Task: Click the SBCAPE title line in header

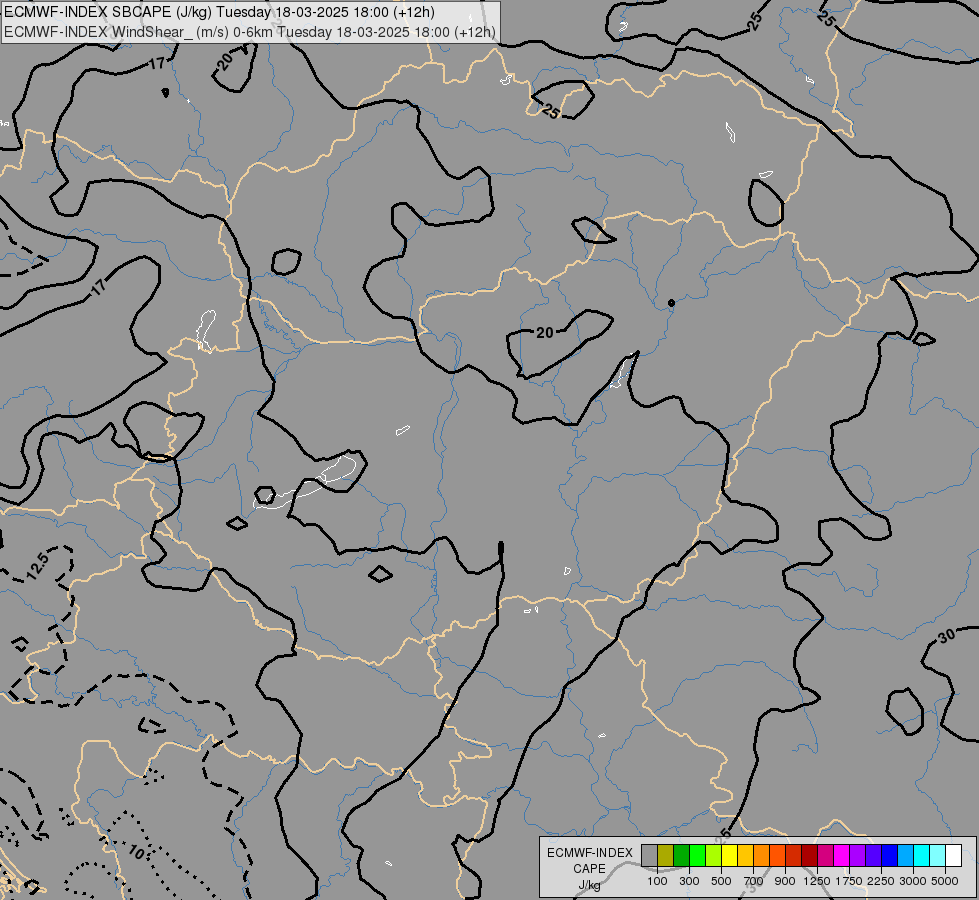Action: pyautogui.click(x=219, y=12)
